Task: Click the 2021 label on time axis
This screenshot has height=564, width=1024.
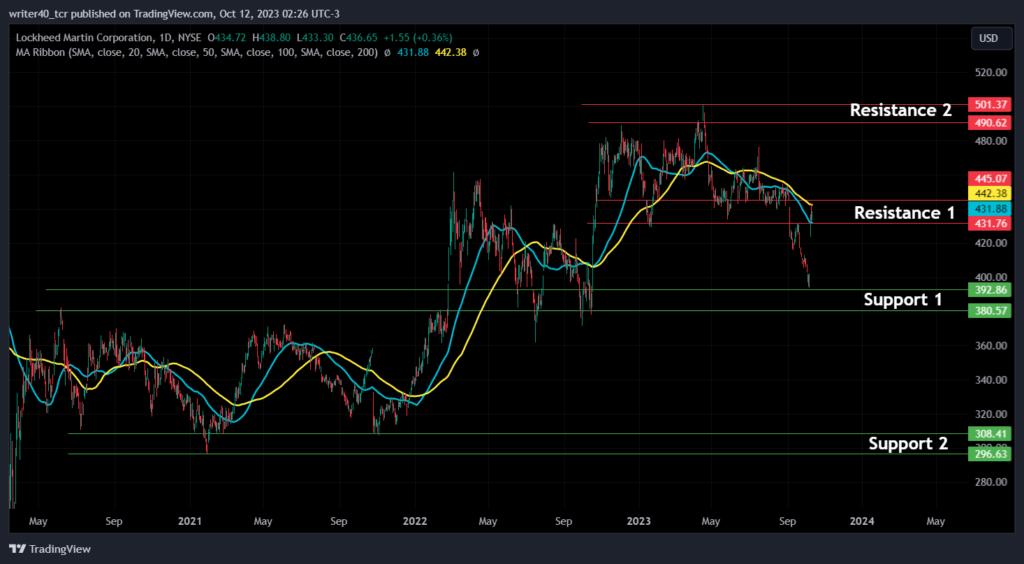Action: click(x=189, y=522)
